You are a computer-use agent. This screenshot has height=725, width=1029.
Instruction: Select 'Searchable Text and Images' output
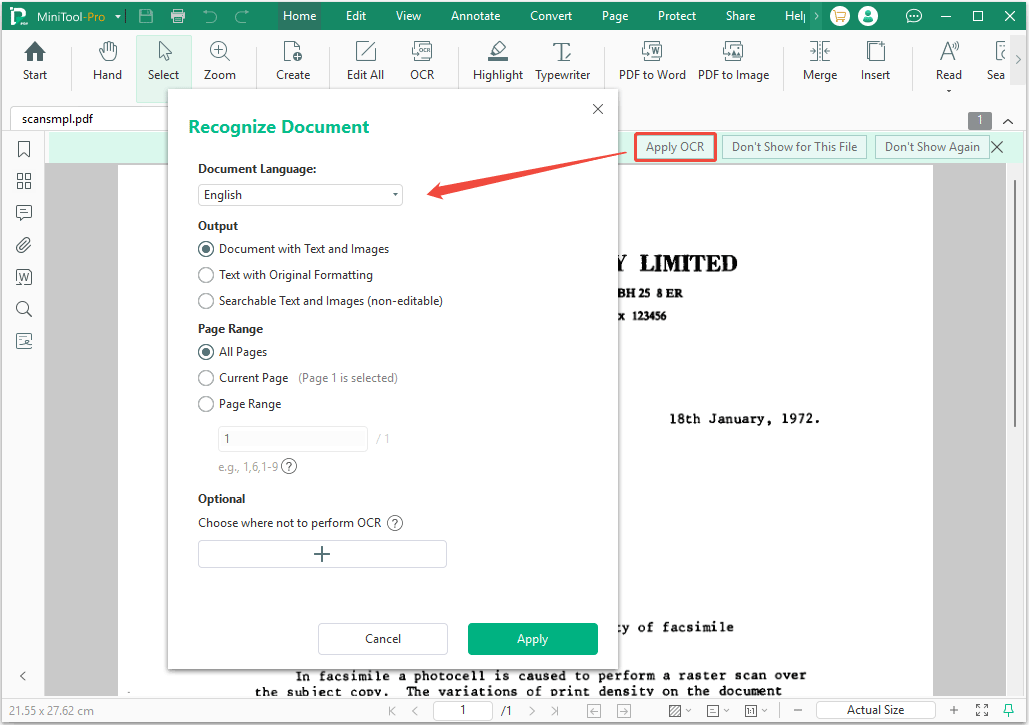point(205,300)
